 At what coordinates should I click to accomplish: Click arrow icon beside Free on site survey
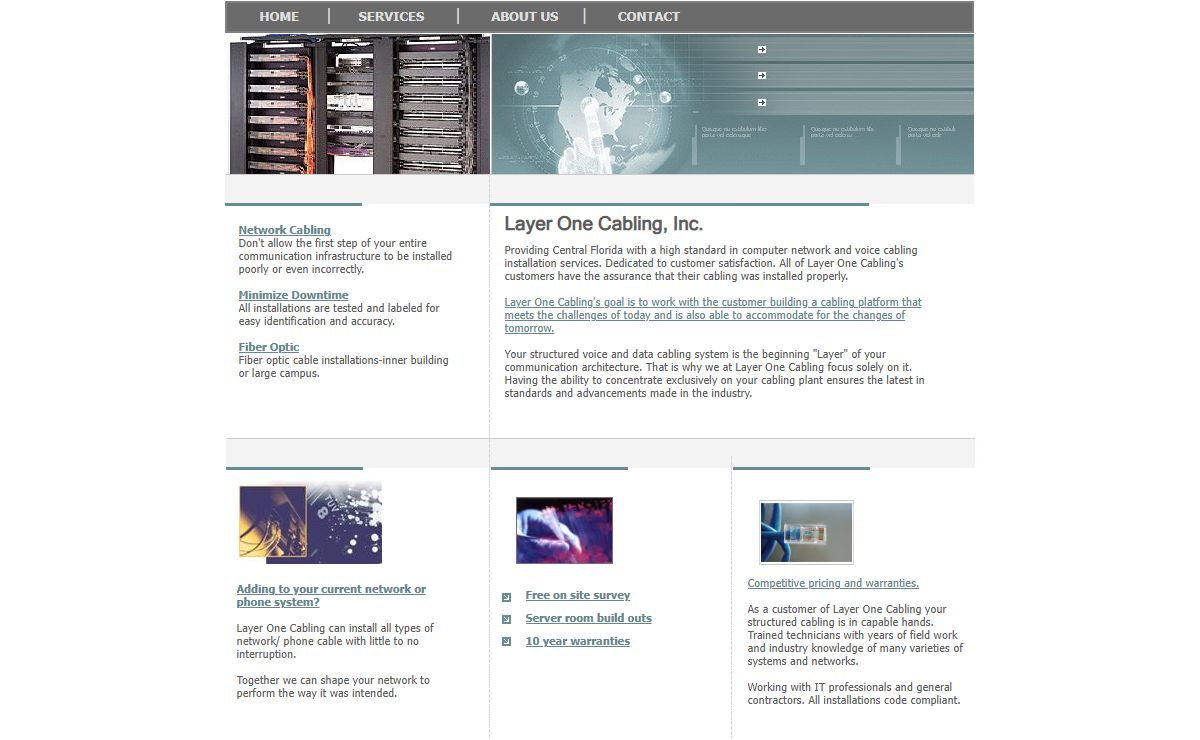click(507, 597)
